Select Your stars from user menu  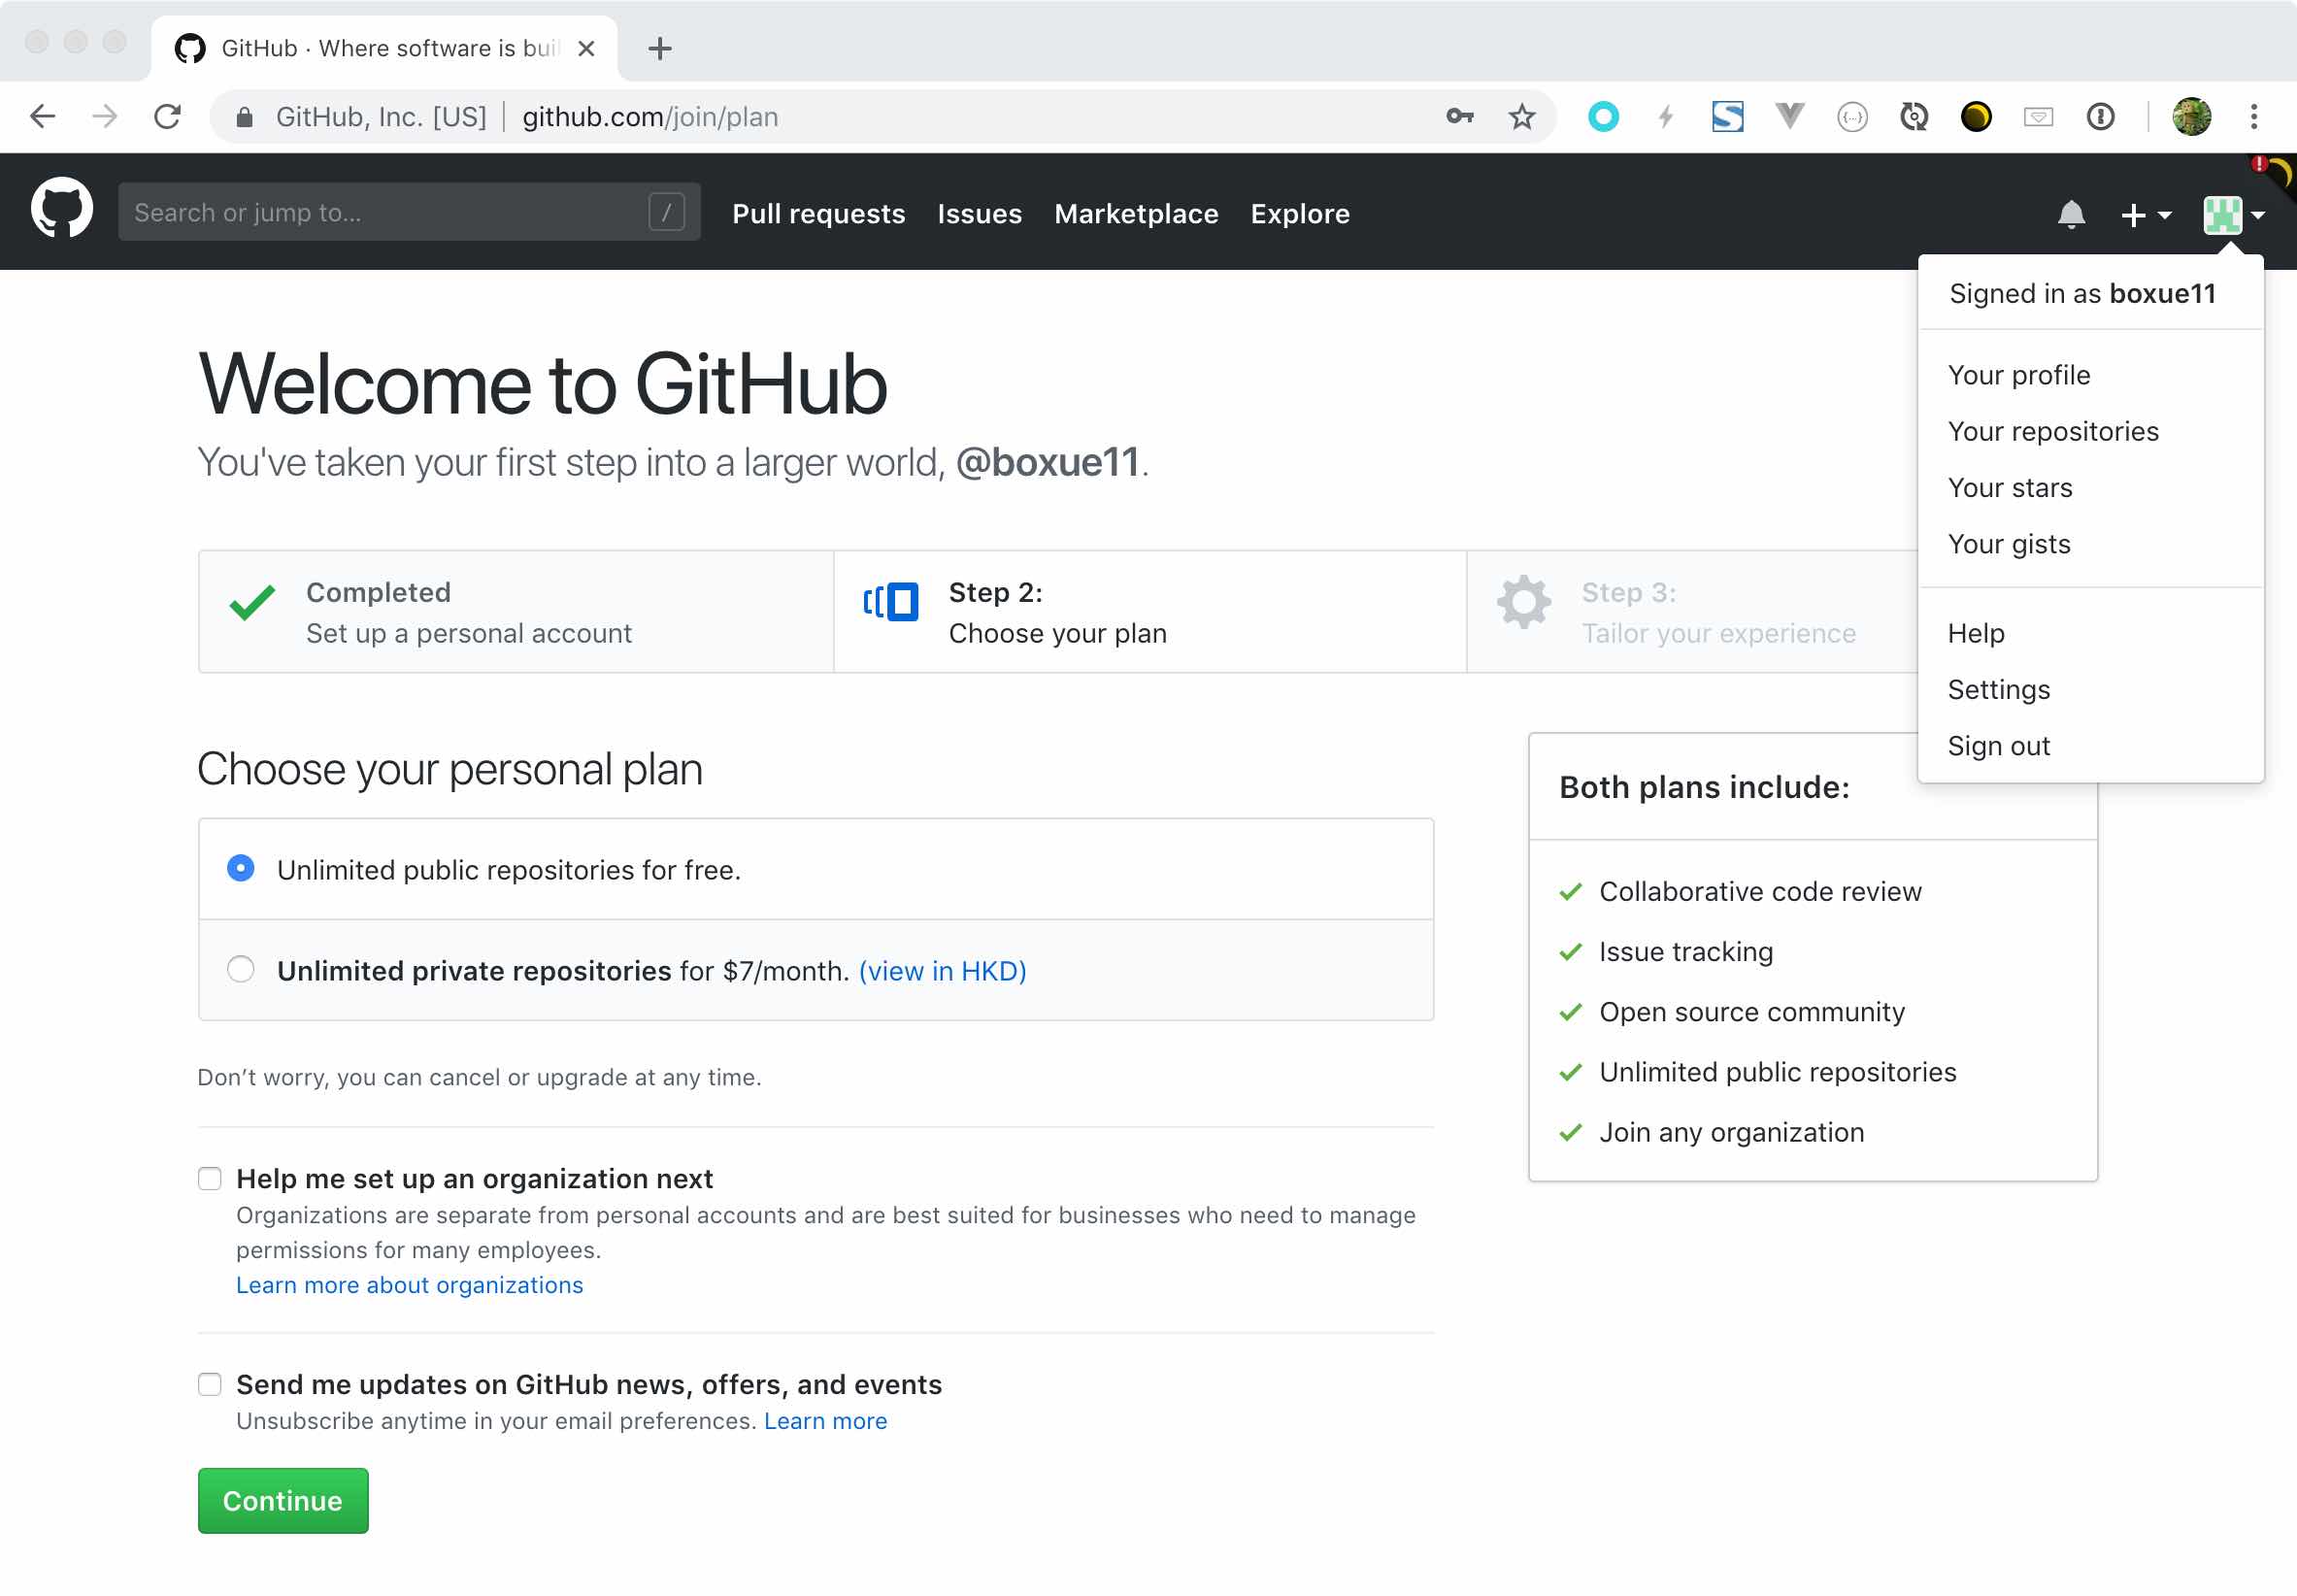point(2090,488)
